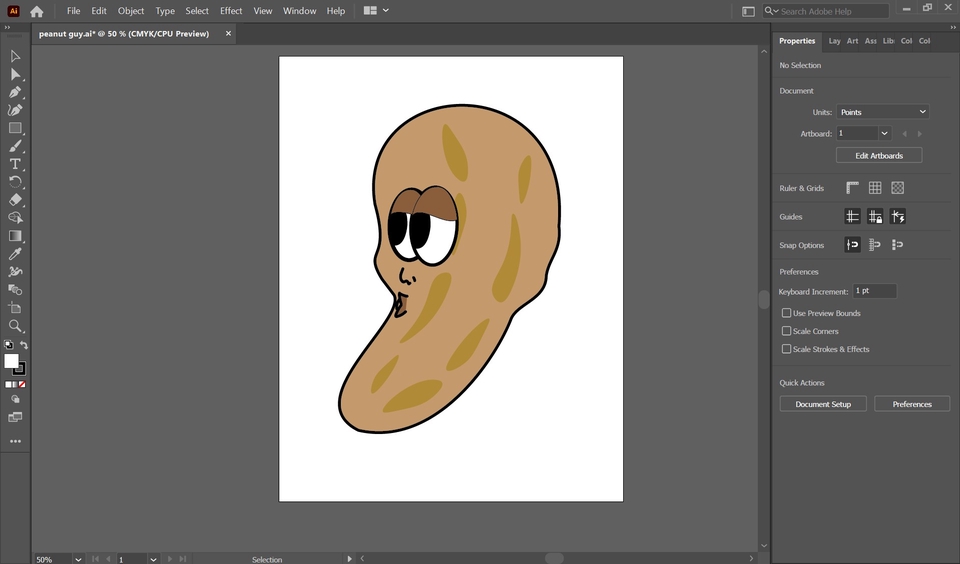Expand the Arrange Documents dropdown arrow
The image size is (960, 564).
(386, 10)
